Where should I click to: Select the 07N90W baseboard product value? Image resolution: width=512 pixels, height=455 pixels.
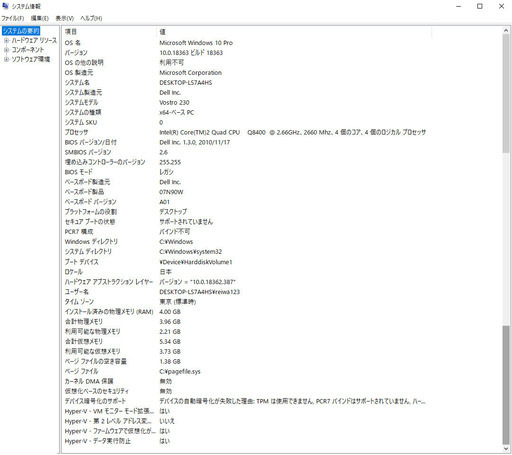pyautogui.click(x=171, y=192)
